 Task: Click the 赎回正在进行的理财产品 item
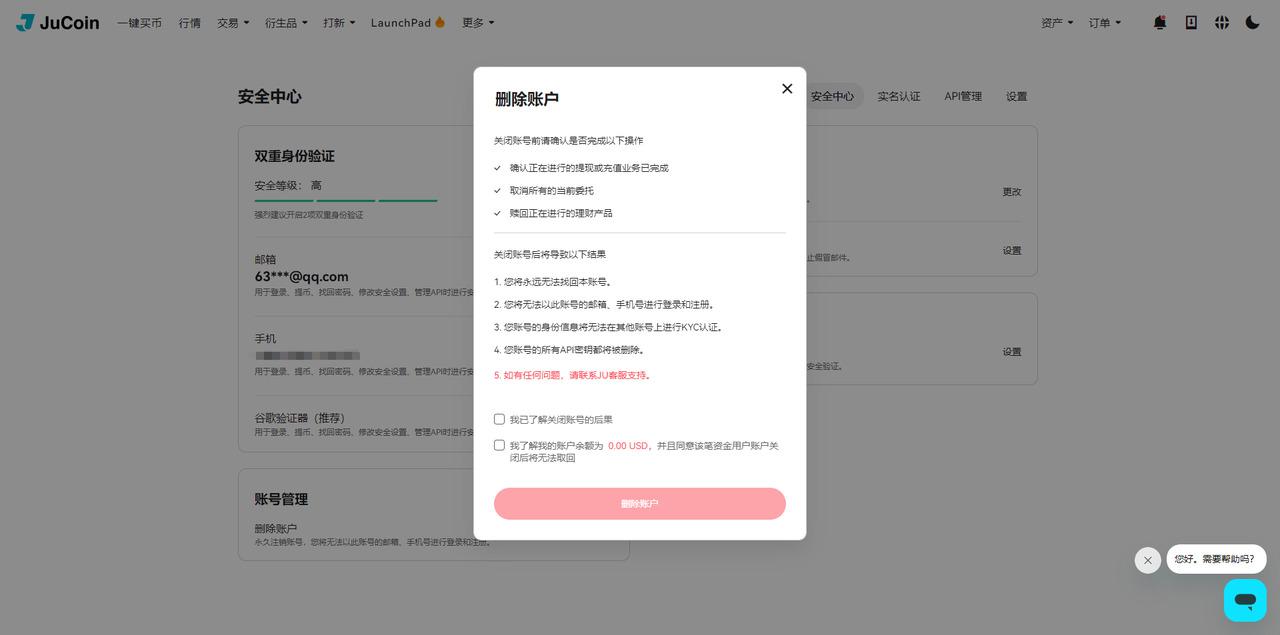coord(561,213)
